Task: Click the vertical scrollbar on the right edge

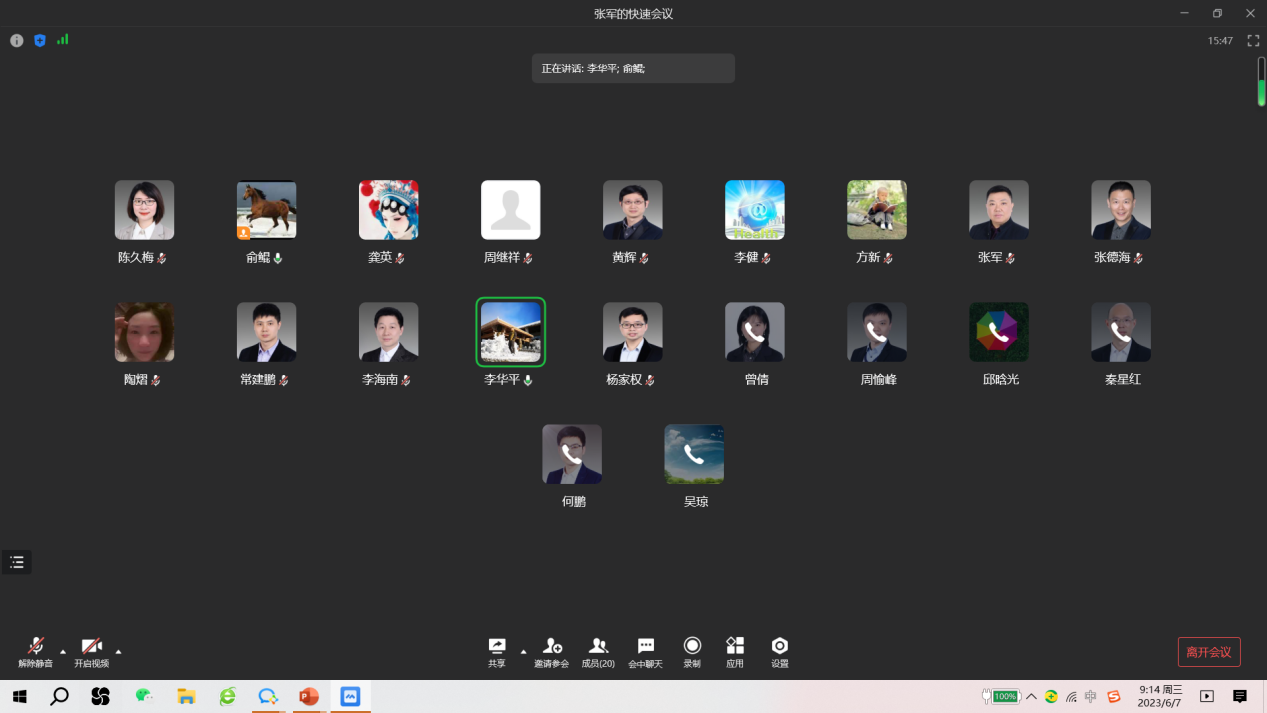Action: (x=1261, y=82)
